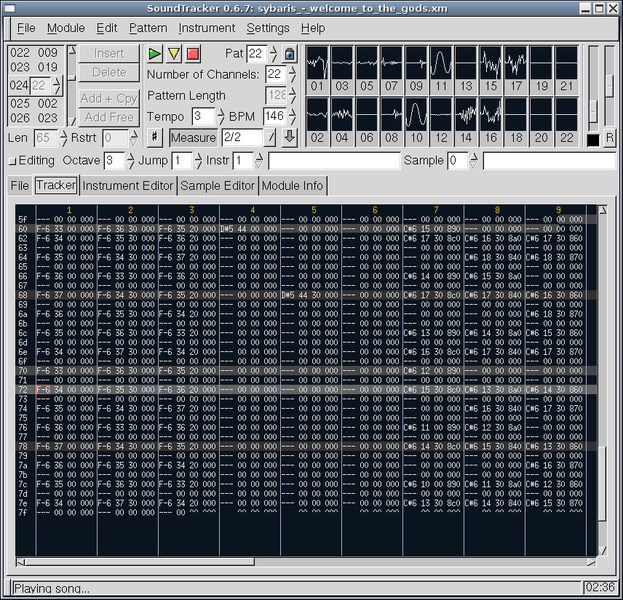This screenshot has width=623, height=600.
Task: Toggle the R button near the sliders
Action: coord(609,137)
